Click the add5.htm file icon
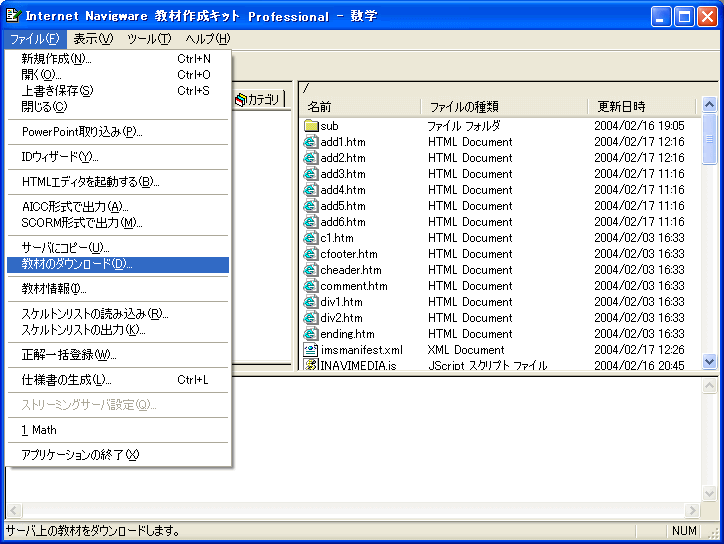 [x=311, y=206]
